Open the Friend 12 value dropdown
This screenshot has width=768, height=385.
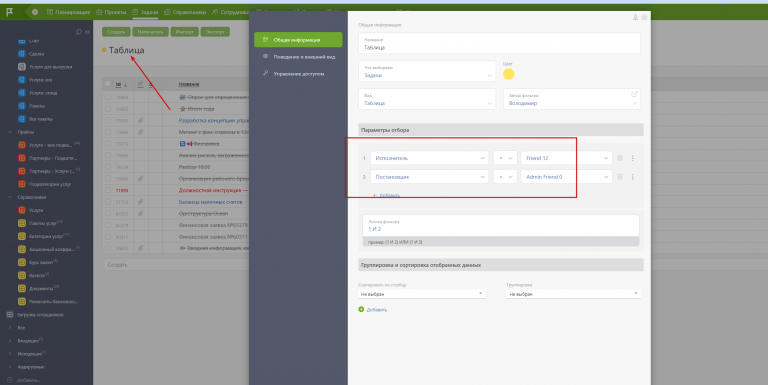[x=567, y=158]
